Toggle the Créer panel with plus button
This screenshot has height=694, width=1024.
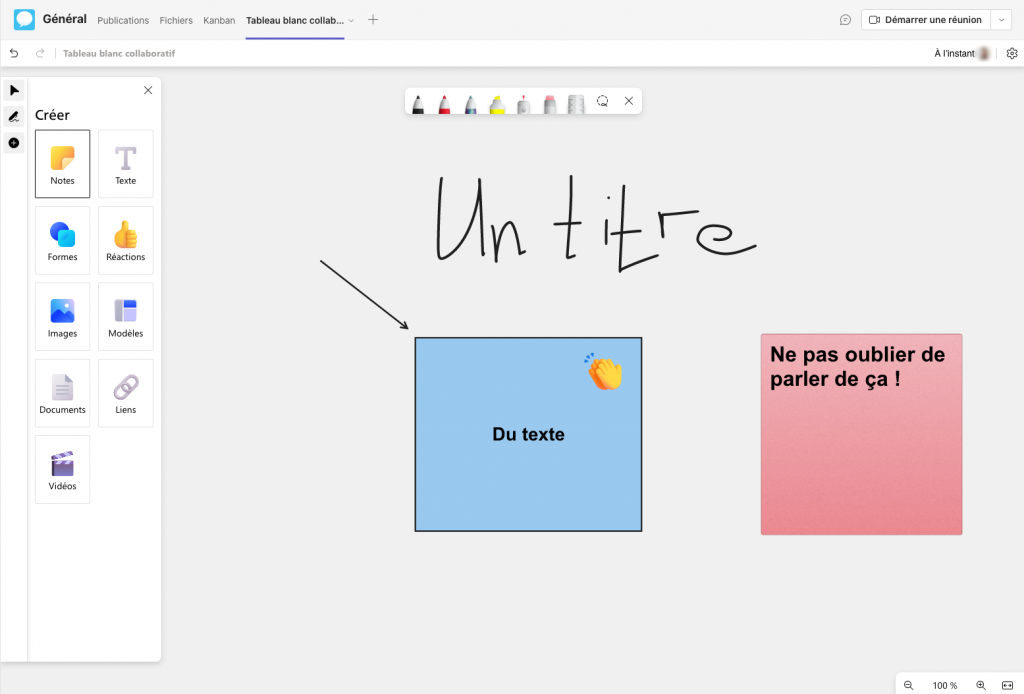14,143
